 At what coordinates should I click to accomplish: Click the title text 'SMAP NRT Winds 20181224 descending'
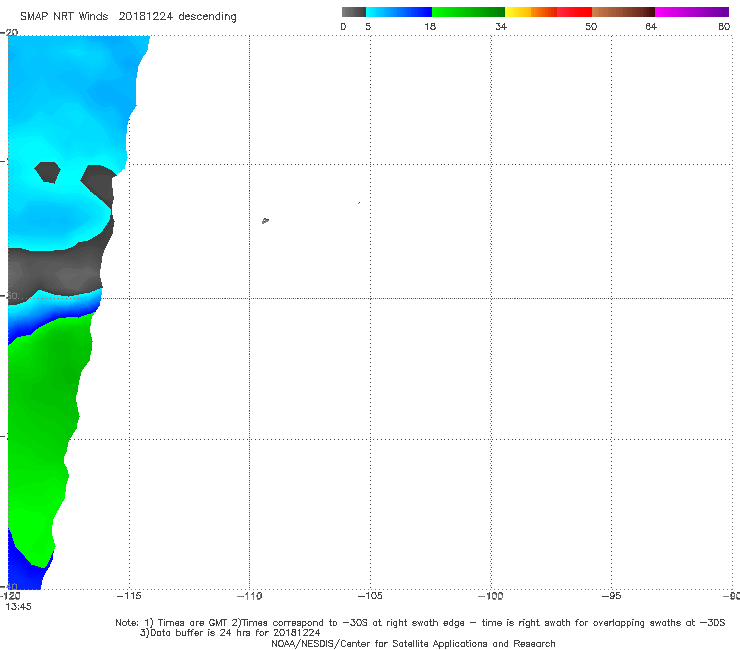tap(128, 17)
